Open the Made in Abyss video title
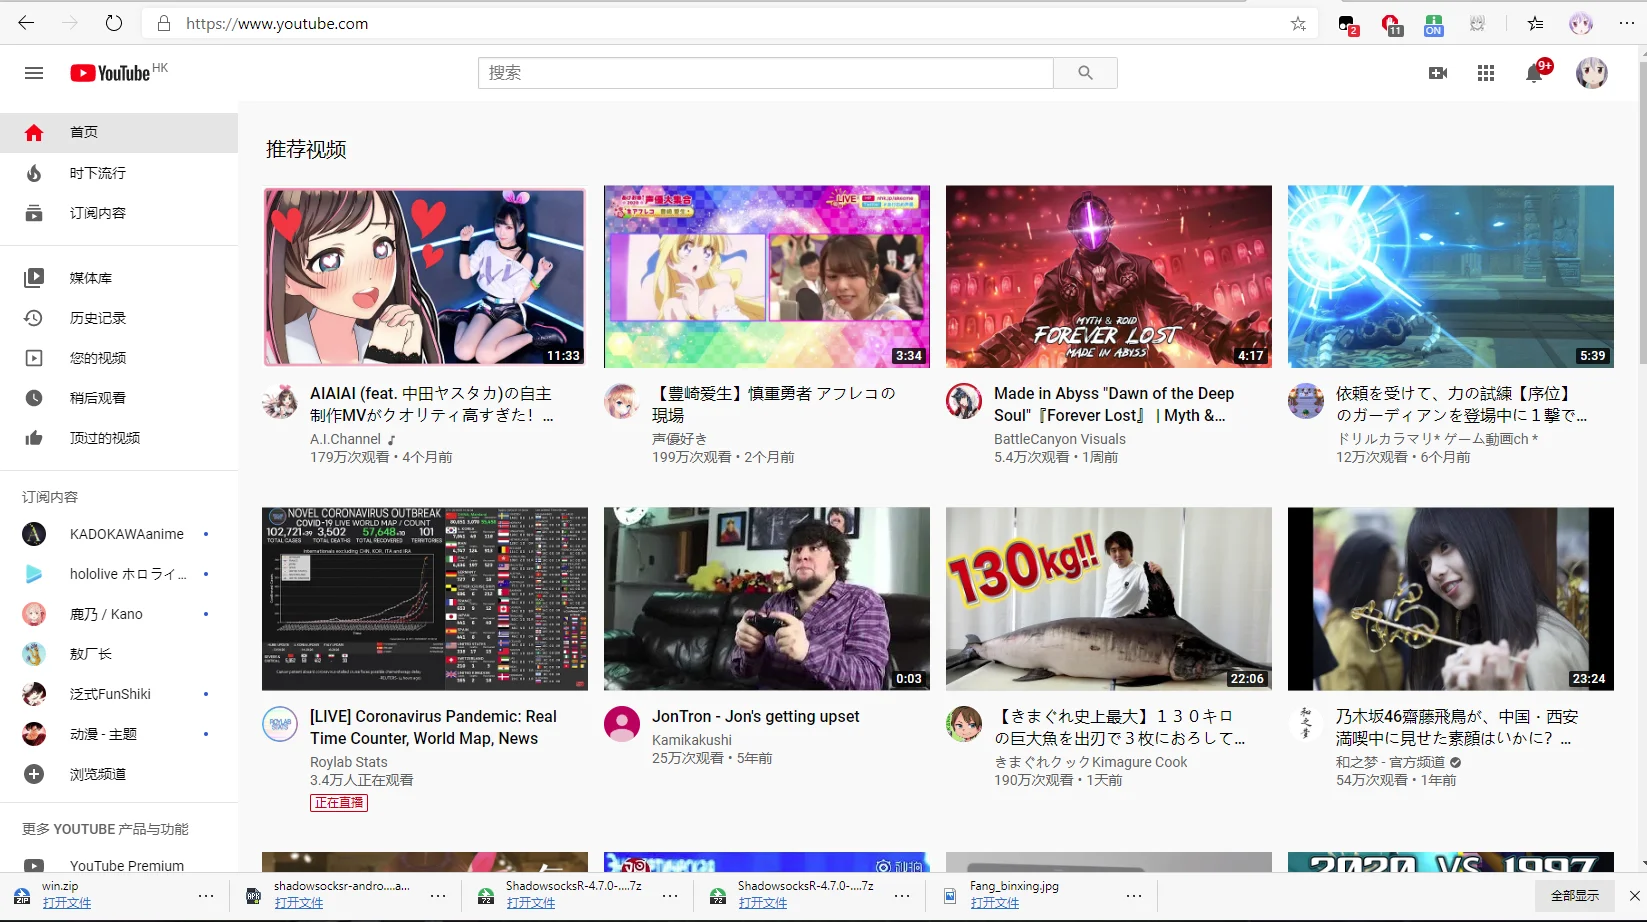This screenshot has height=922, width=1647. 1114,404
